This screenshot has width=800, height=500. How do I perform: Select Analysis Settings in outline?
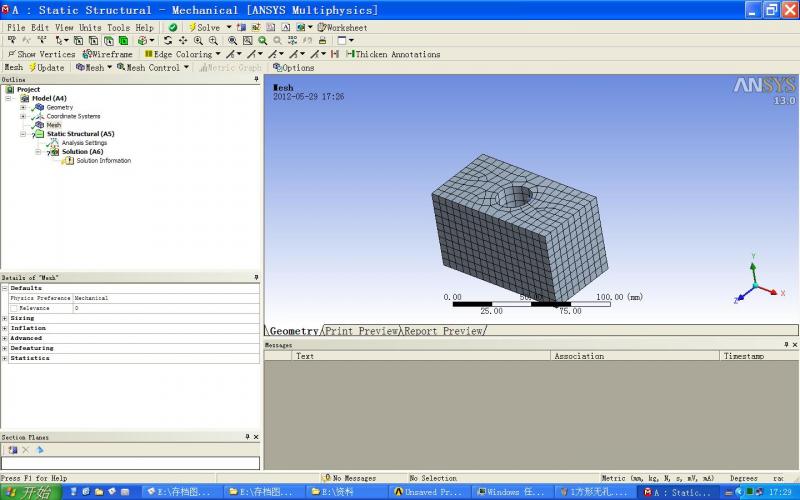pos(84,143)
